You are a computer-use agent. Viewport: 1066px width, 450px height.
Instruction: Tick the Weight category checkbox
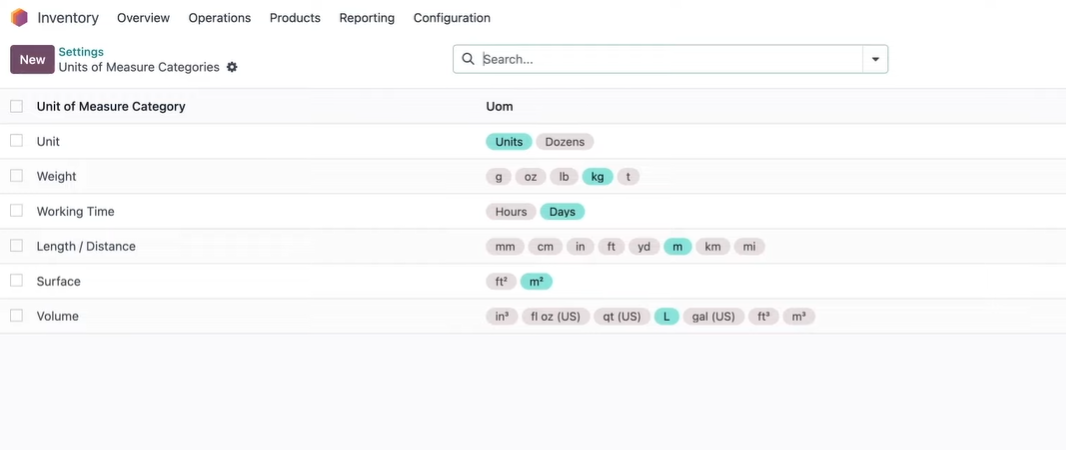pos(16,176)
